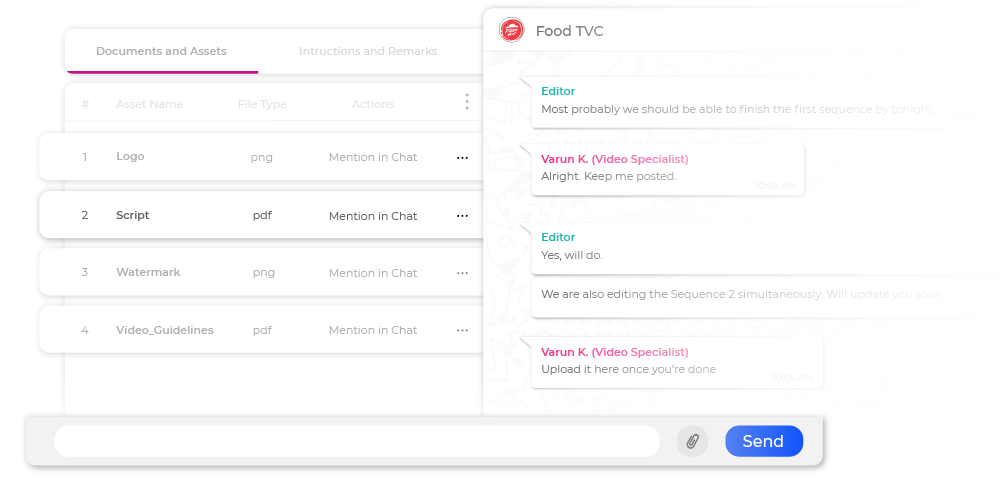Switch to Documents and Assets tab

coord(161,51)
